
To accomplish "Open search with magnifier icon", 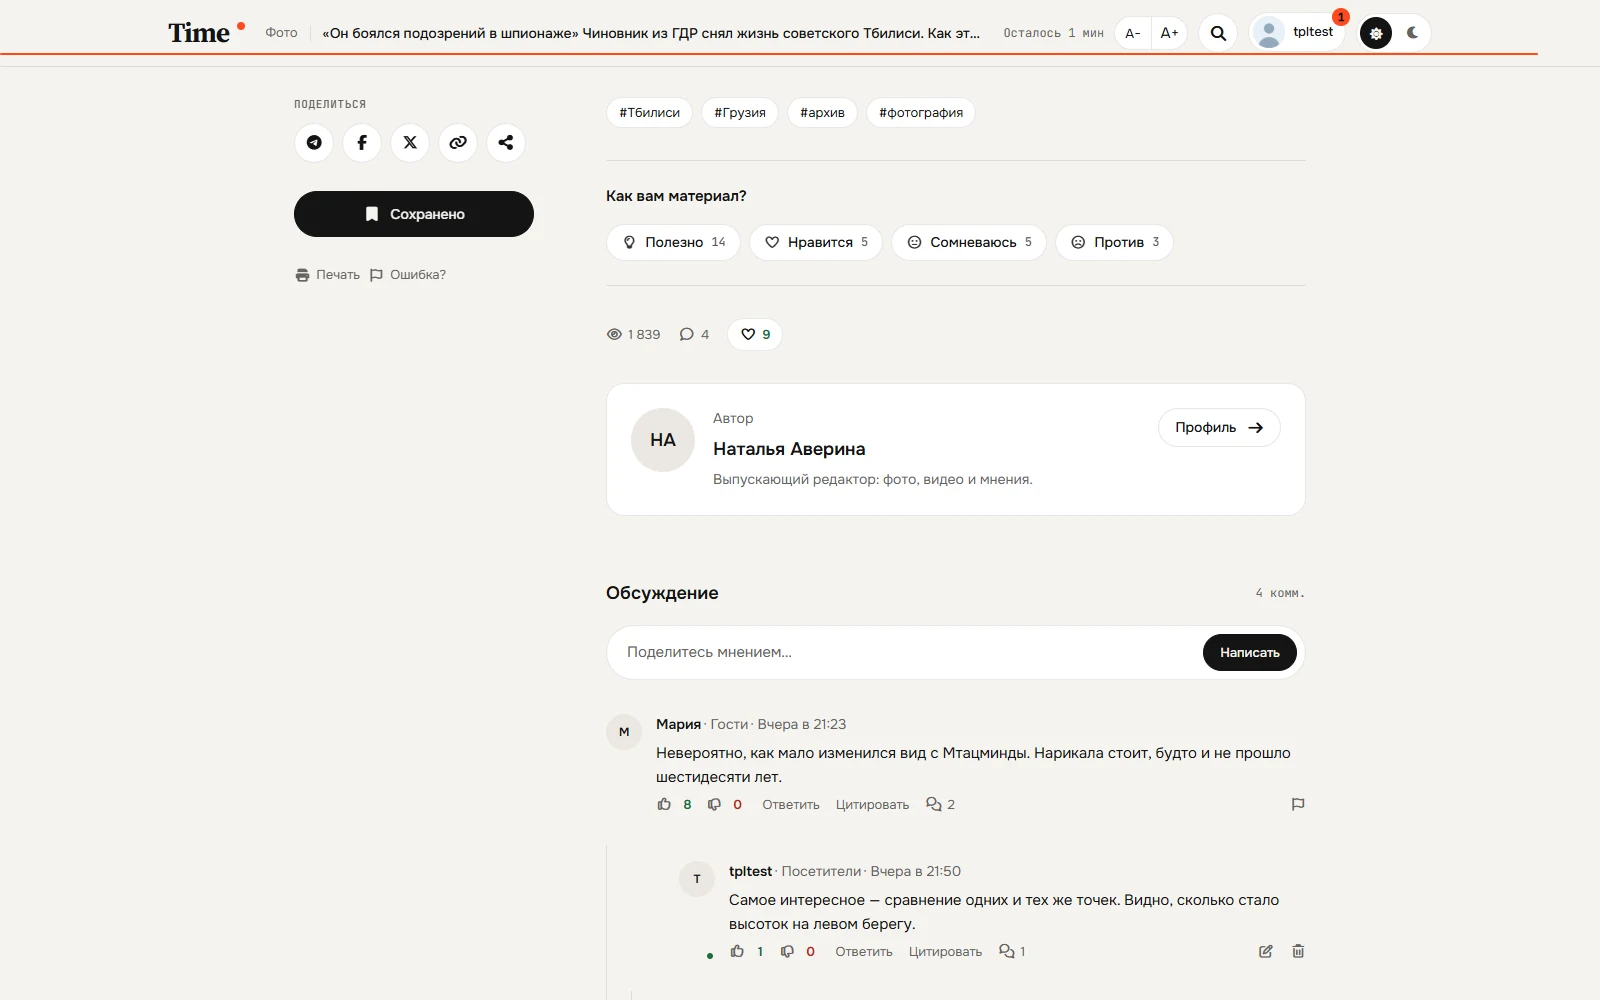I will 1218,33.
